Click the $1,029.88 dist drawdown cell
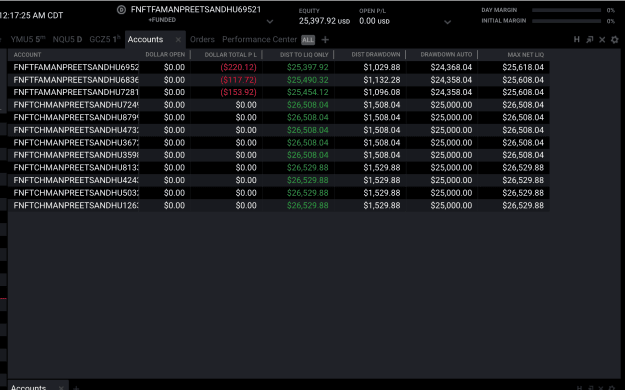The image size is (625, 390). [x=381, y=67]
